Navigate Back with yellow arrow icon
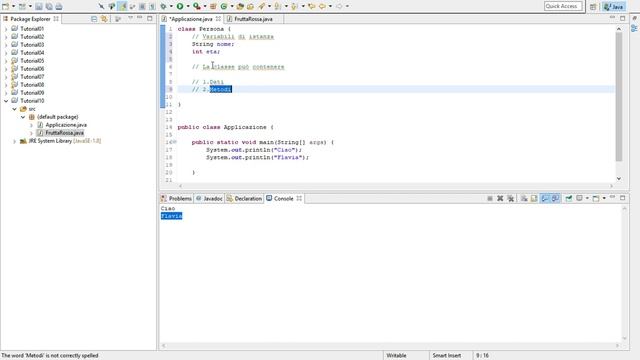The image size is (640, 360). pos(322,6)
